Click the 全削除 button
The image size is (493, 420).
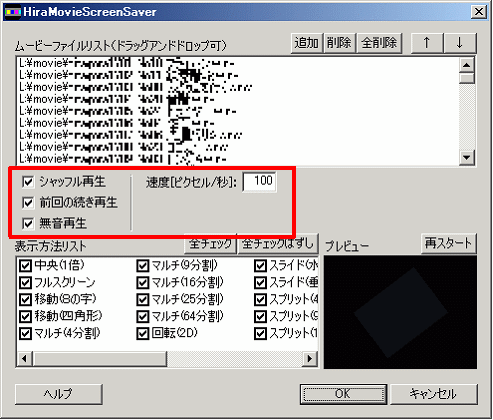tap(379, 43)
